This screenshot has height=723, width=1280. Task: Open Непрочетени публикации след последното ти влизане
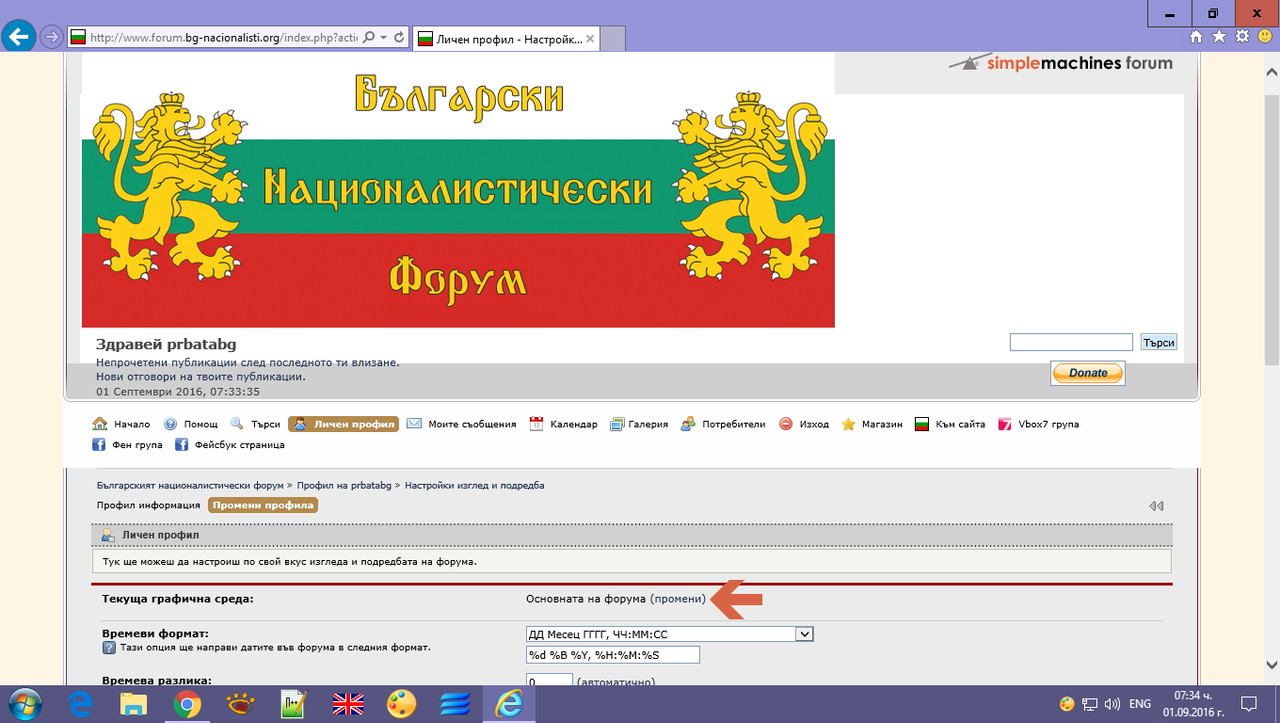248,362
